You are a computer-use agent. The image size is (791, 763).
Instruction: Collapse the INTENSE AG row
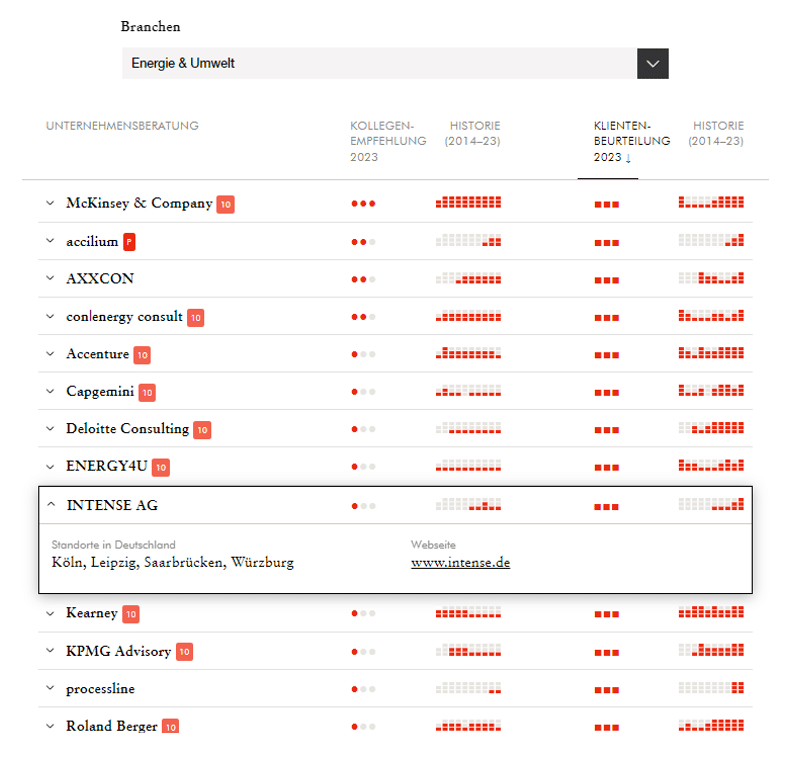pyautogui.click(x=51, y=505)
